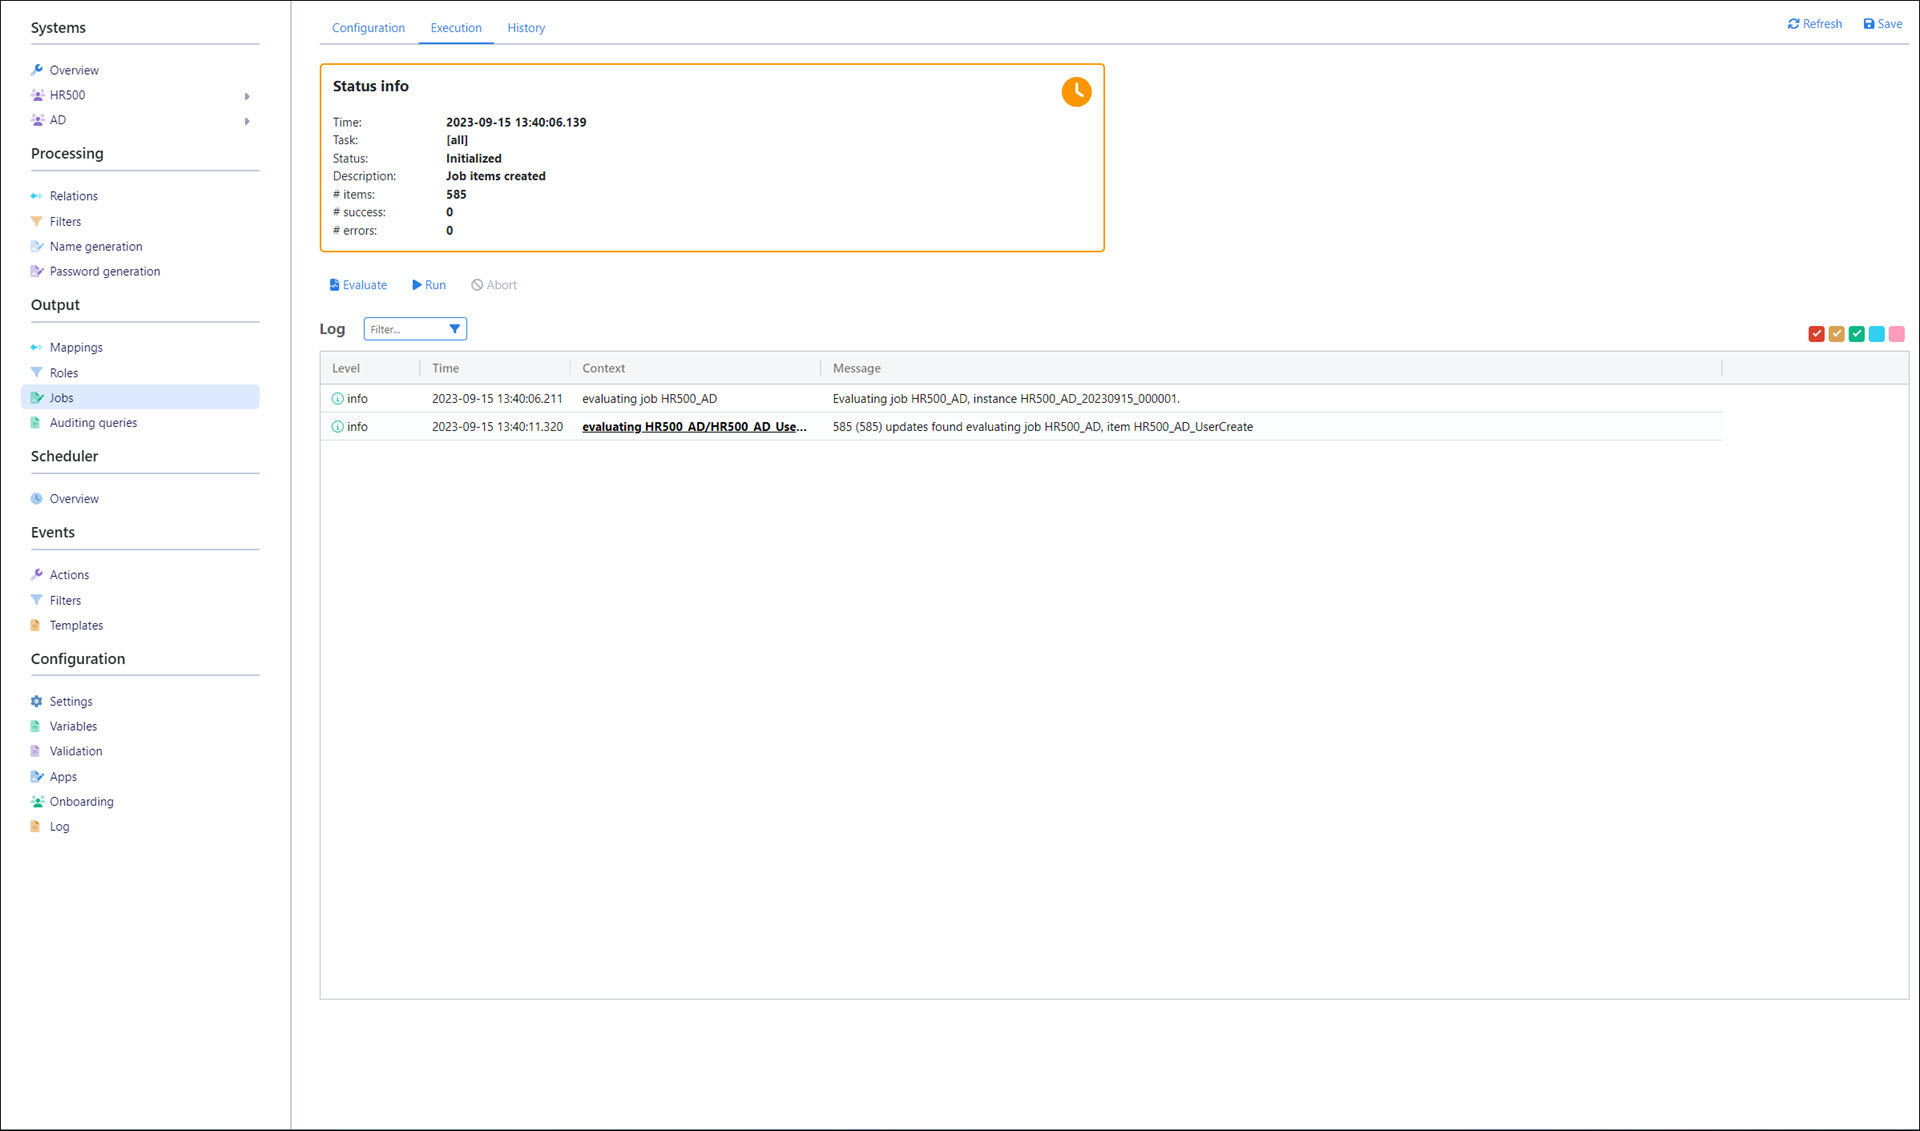The width and height of the screenshot is (1920, 1131).
Task: Open Settings gear in Configuration section
Action: click(37, 702)
